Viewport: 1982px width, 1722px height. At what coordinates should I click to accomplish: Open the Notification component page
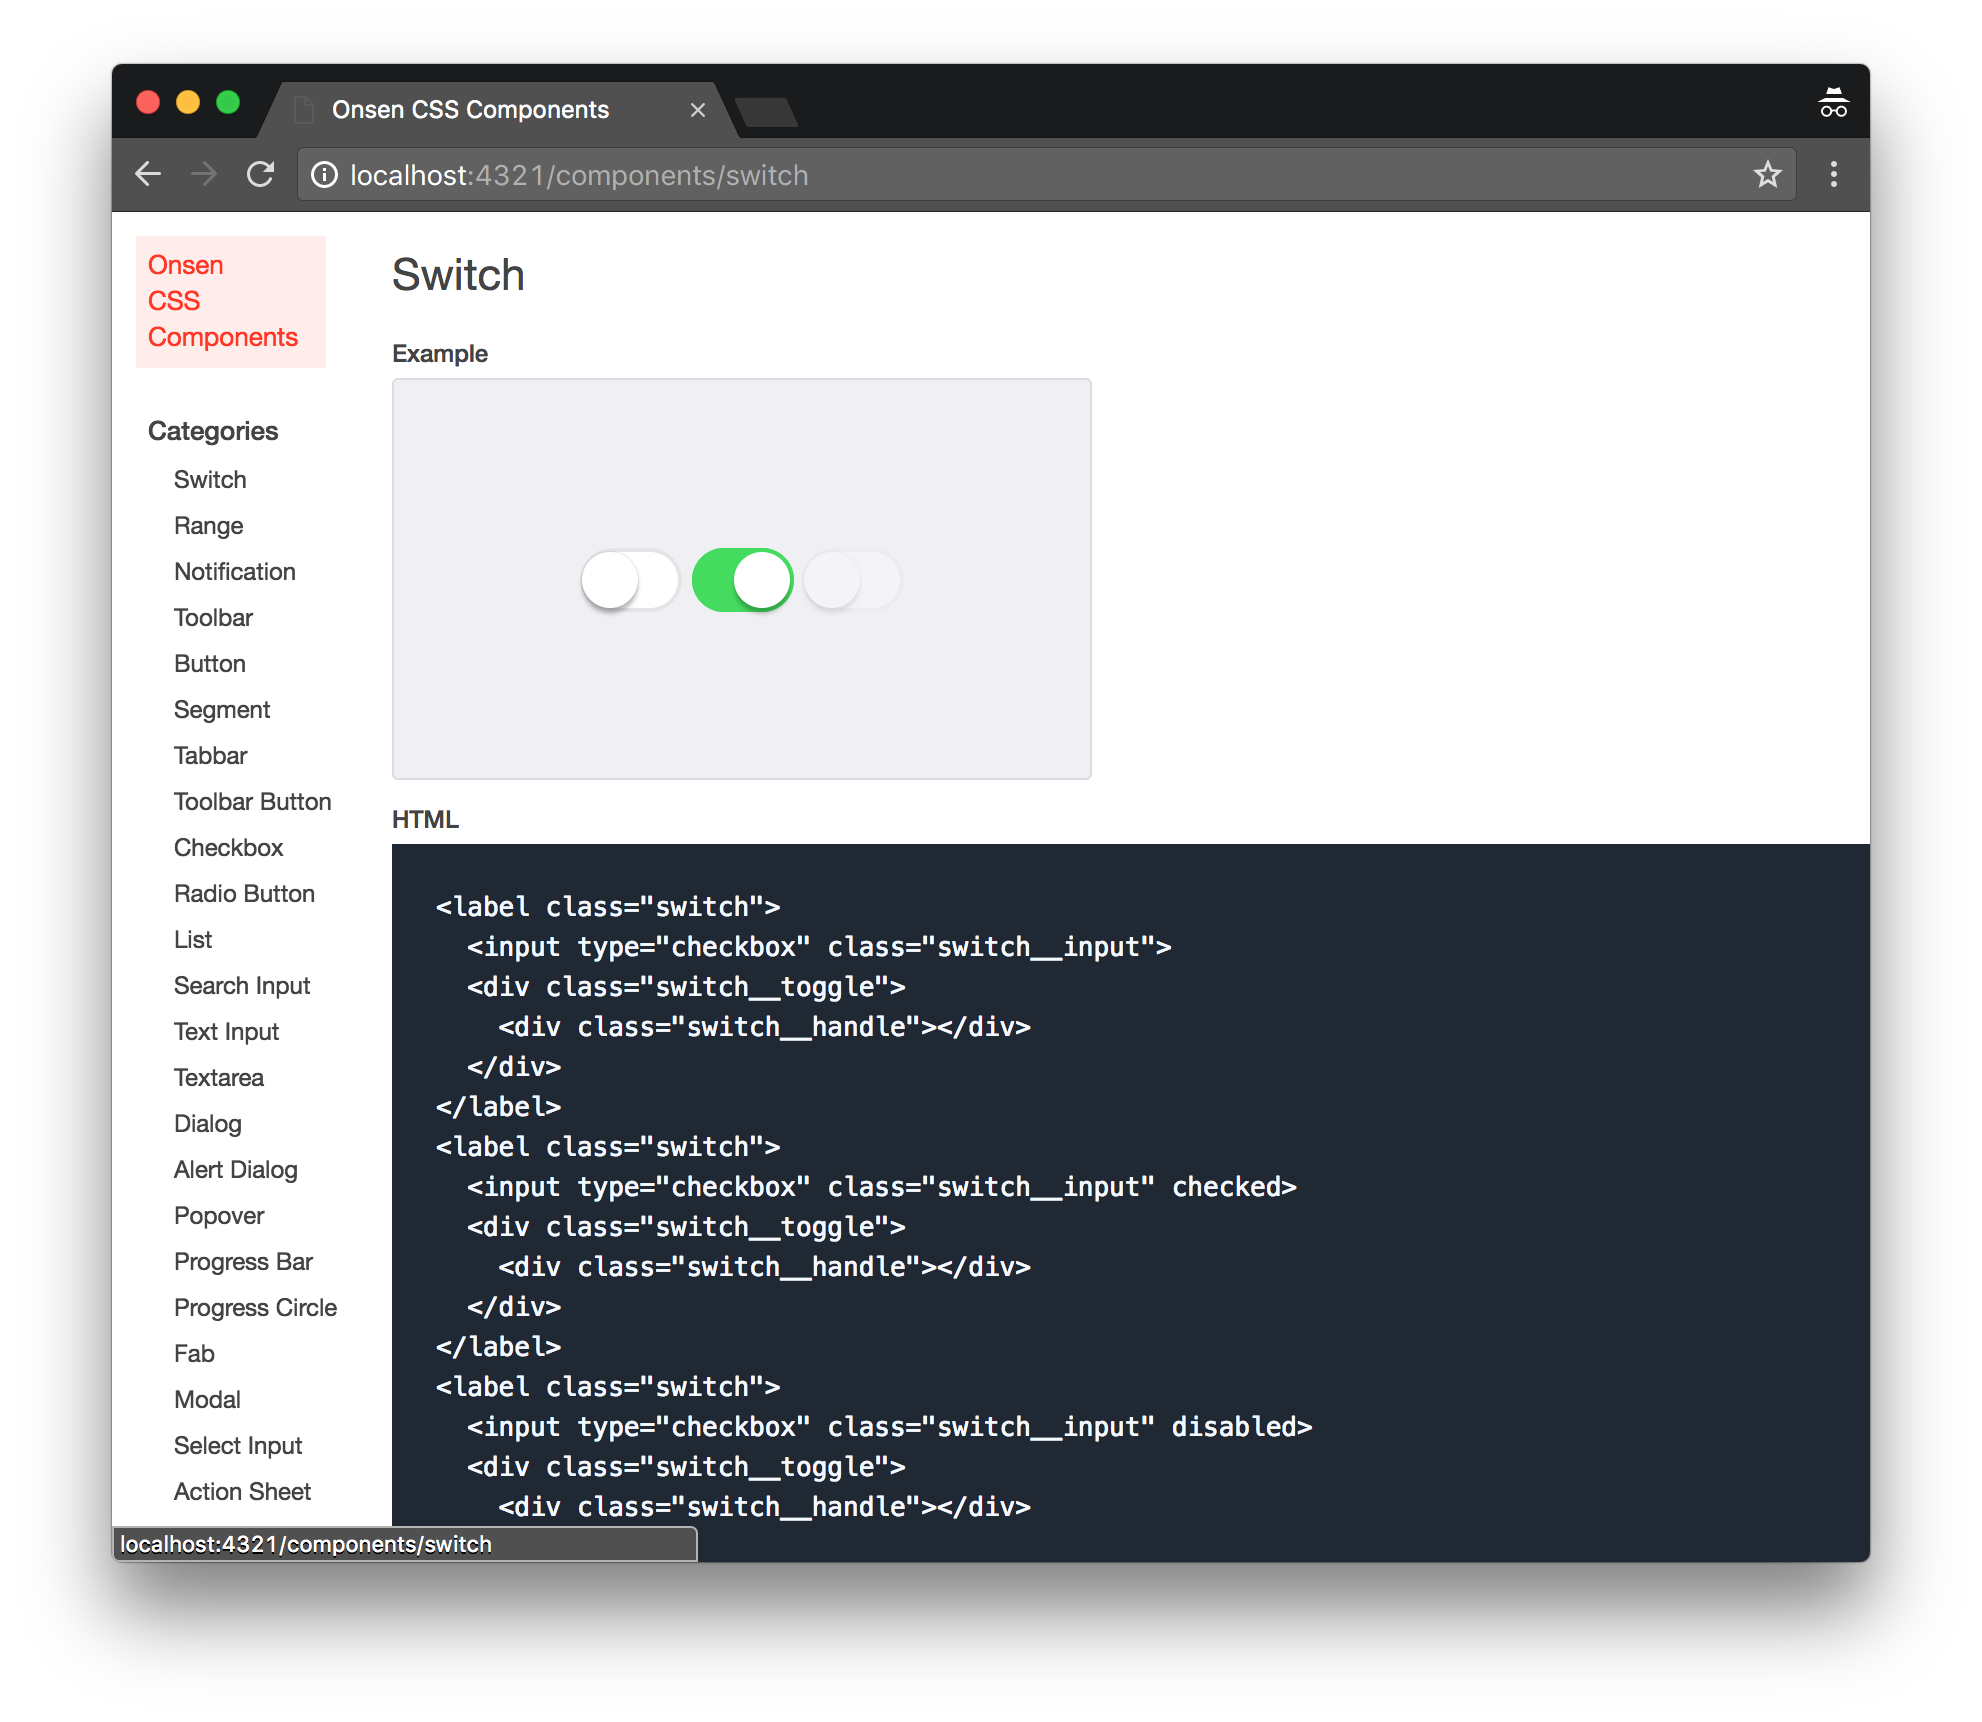(x=235, y=571)
